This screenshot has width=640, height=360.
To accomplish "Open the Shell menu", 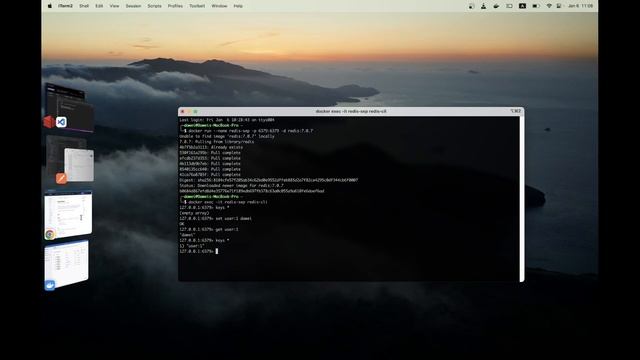I will coord(84,6).
